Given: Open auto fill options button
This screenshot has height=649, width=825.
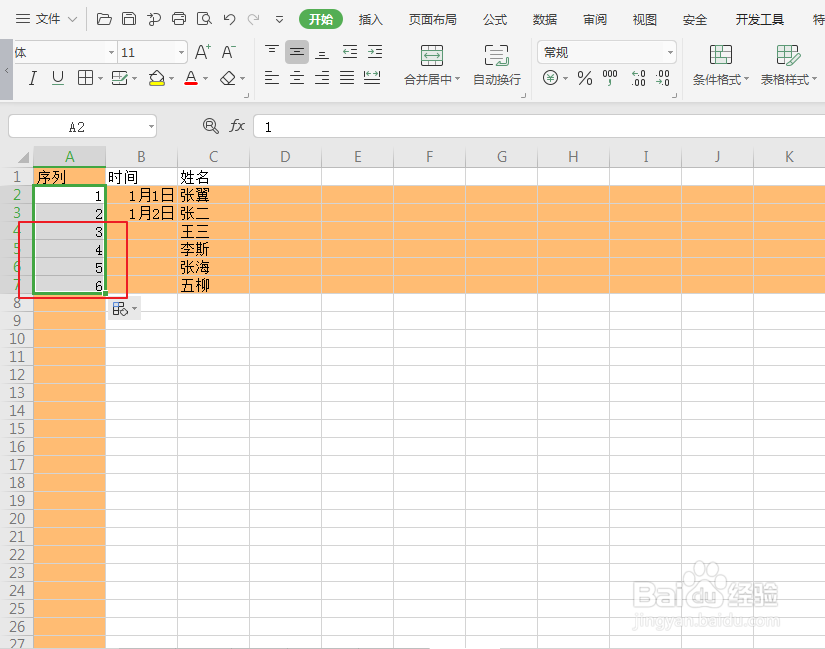Looking at the screenshot, I should [x=124, y=309].
